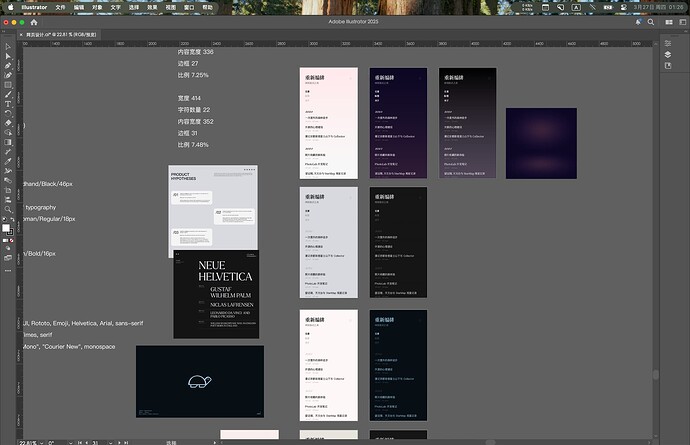The width and height of the screenshot is (690, 445).
Task: Go to first artboard
Action: tap(80, 442)
